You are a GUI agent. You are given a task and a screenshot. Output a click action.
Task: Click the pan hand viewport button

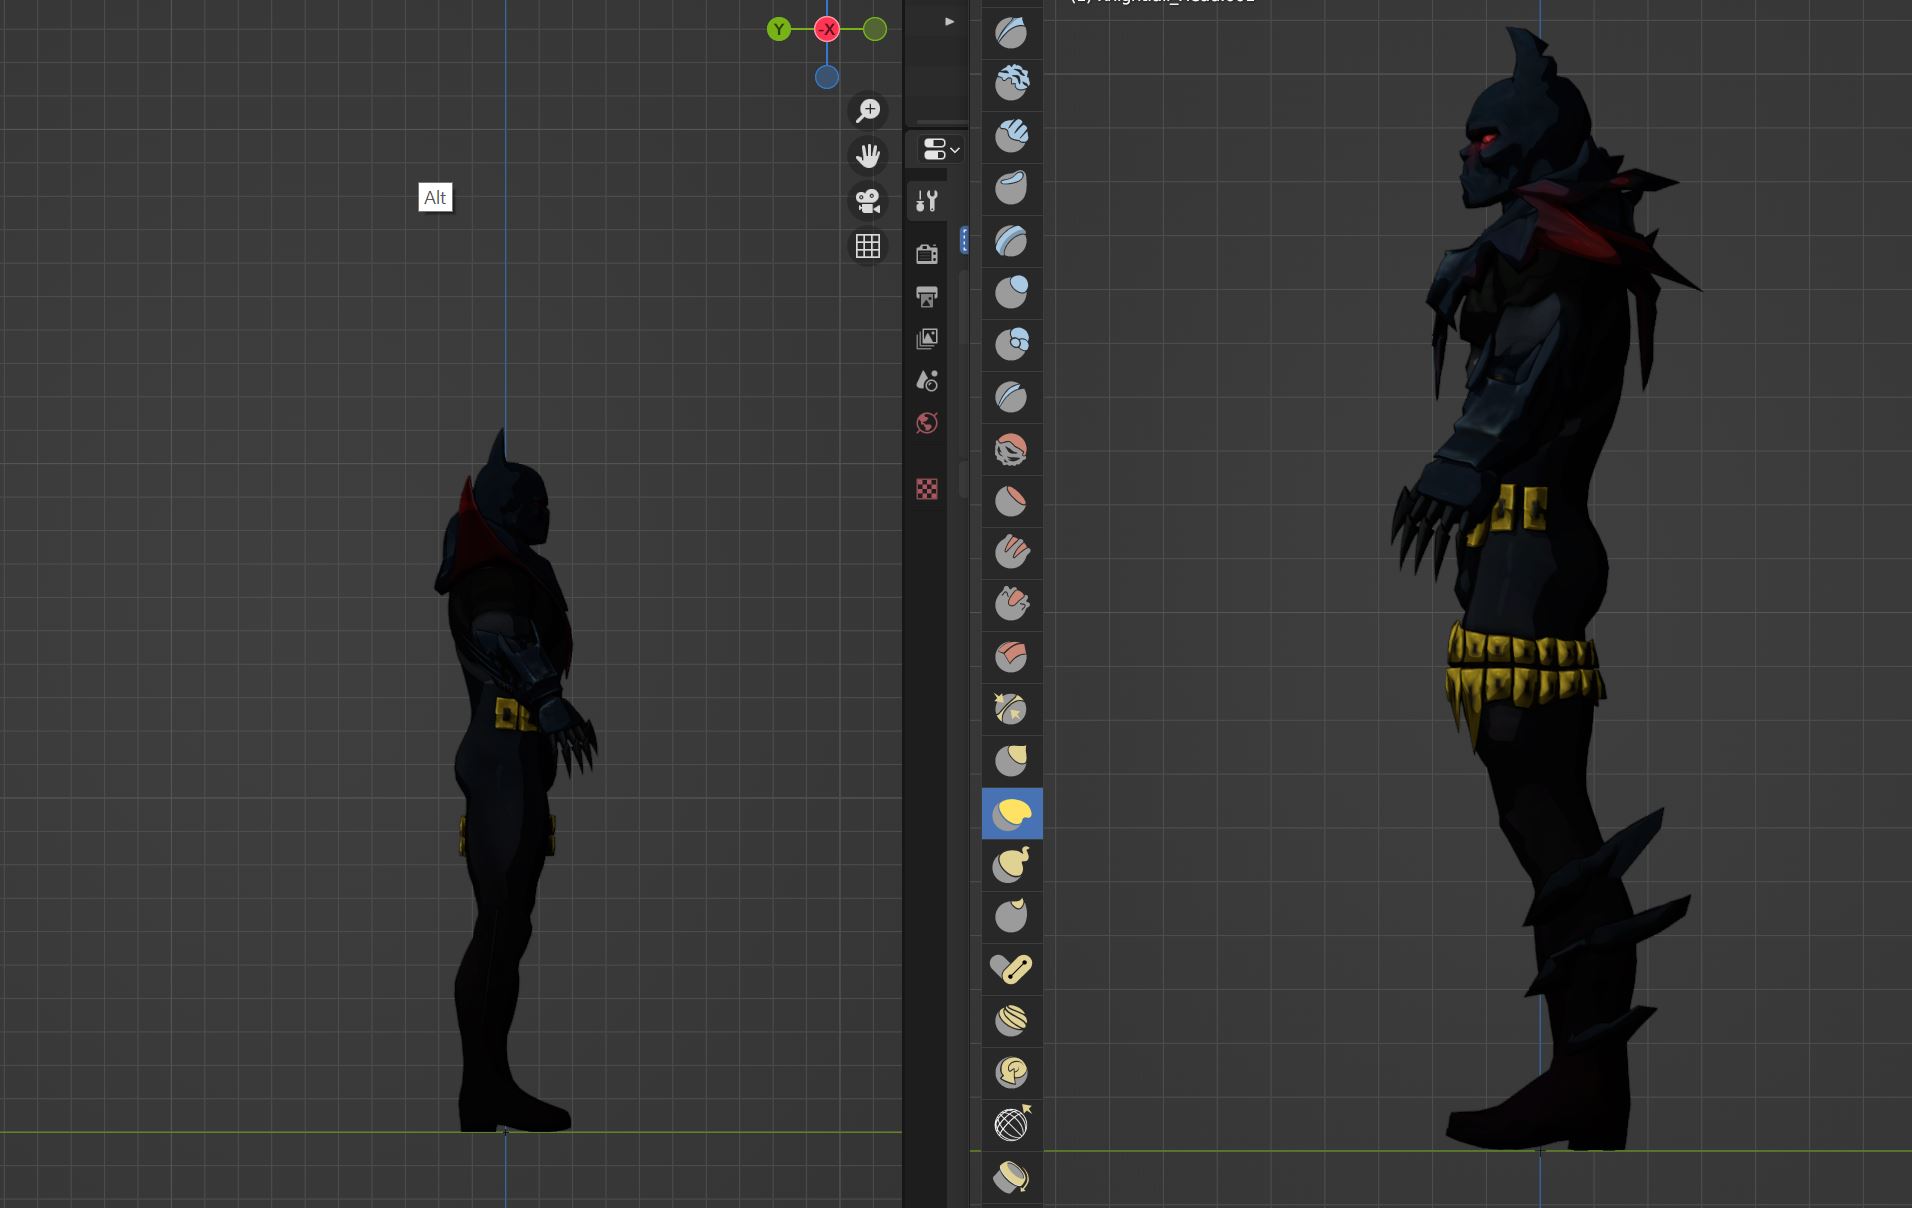[867, 155]
